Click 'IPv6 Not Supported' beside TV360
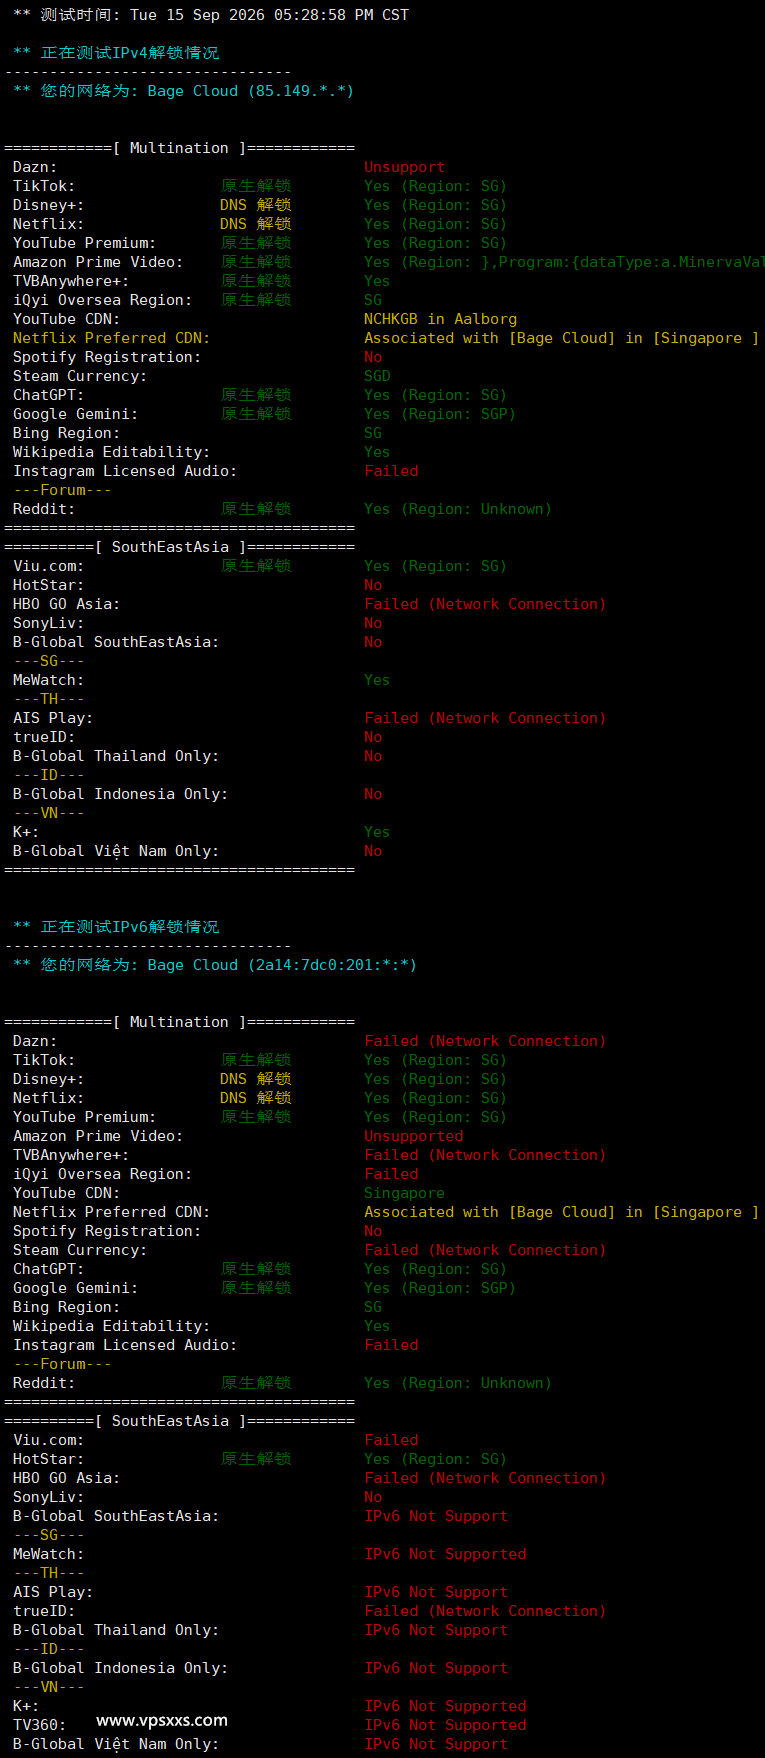The width and height of the screenshot is (765, 1758). 445,1725
